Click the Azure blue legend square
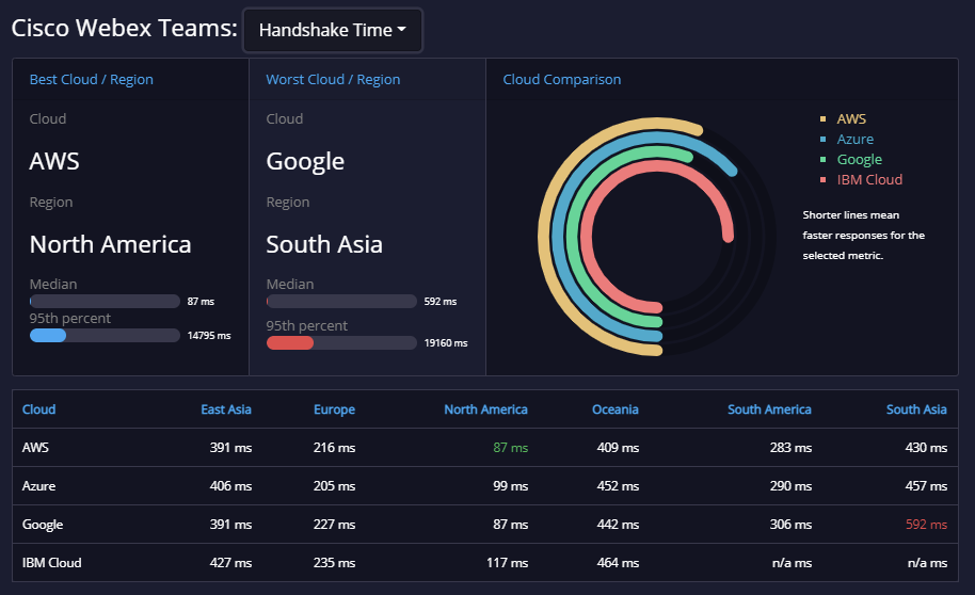Viewport: 977px width, 595px height. (823, 139)
